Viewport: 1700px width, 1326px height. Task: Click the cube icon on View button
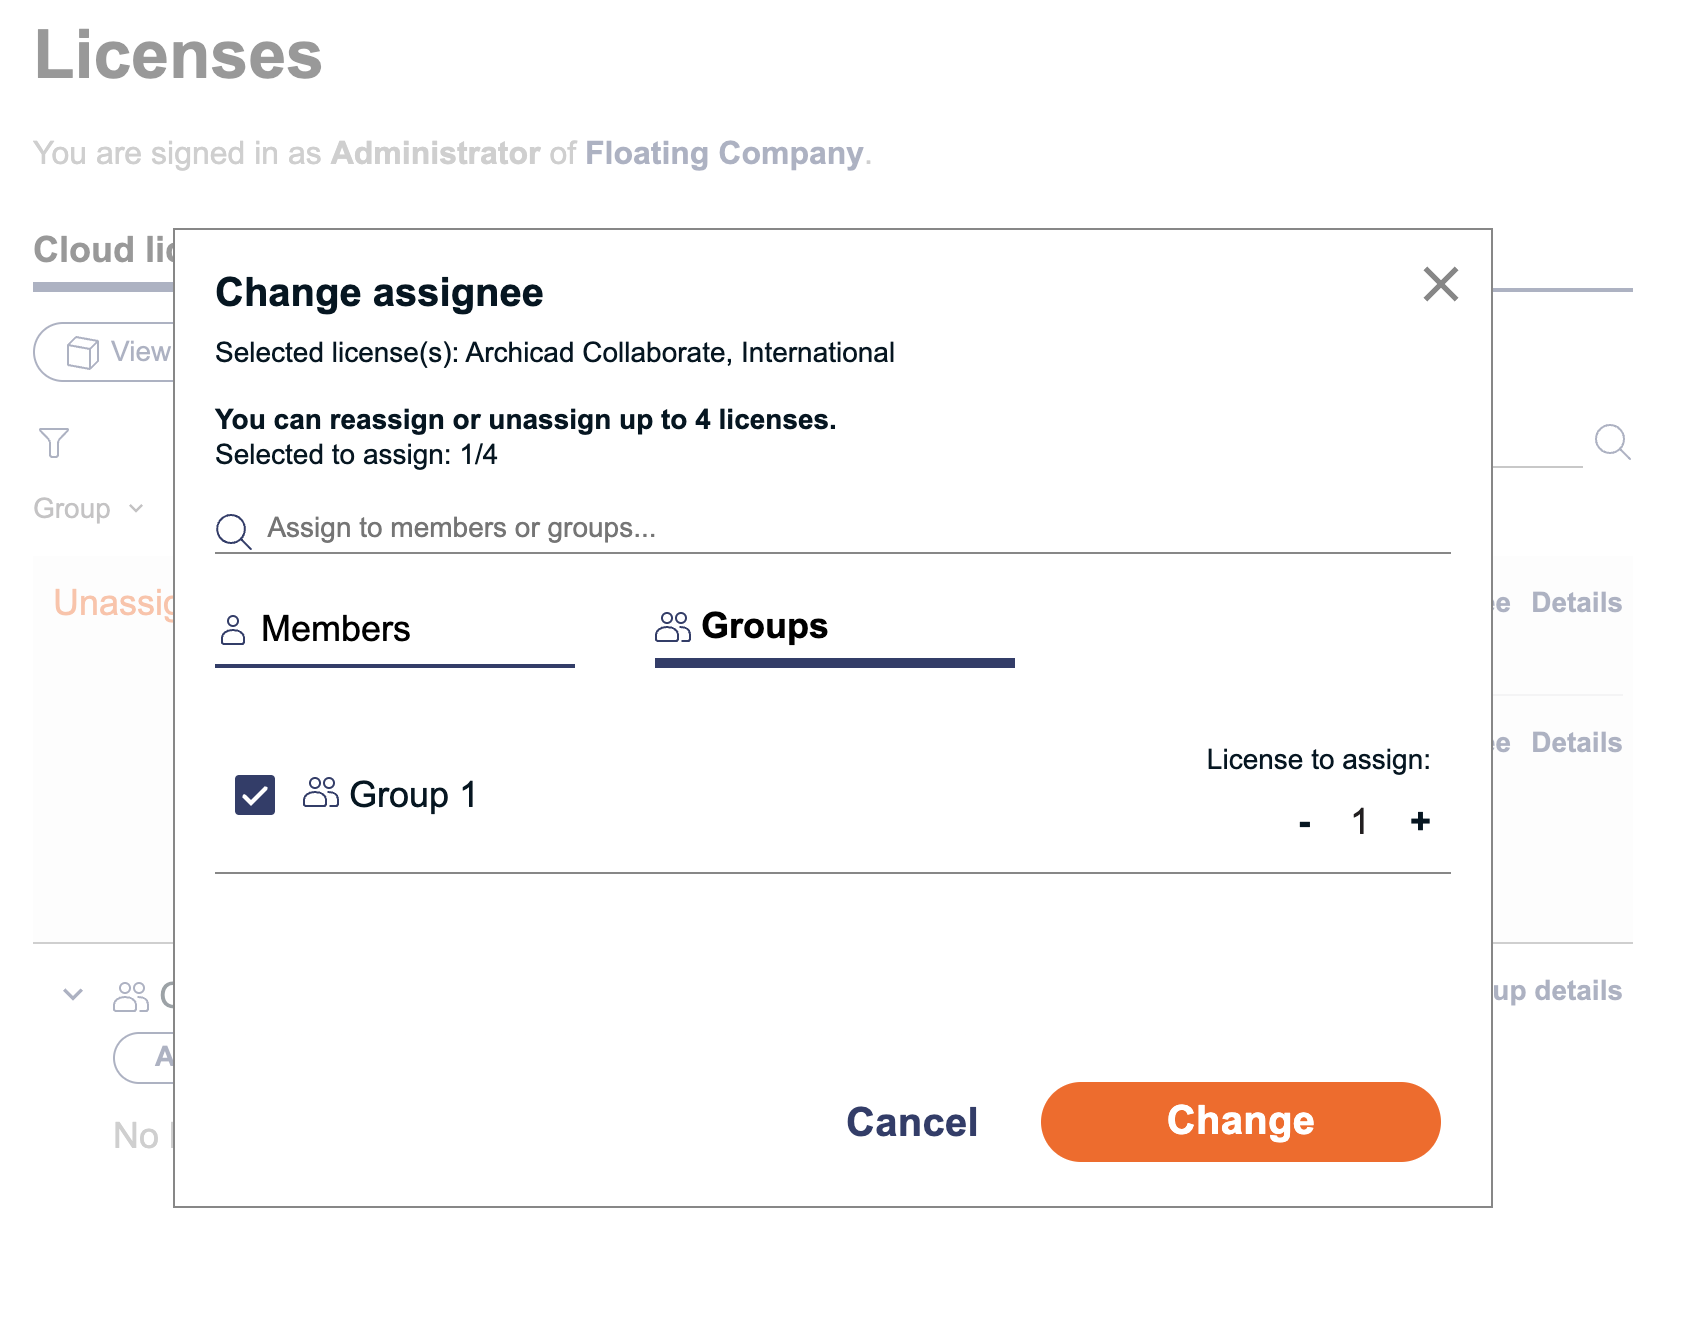click(83, 352)
